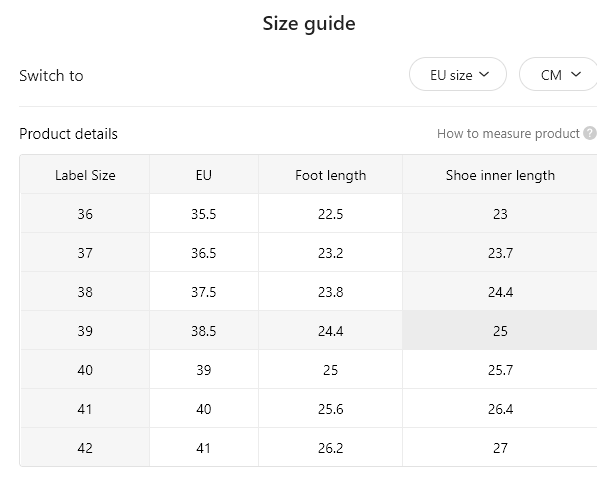
Task: Click highlighted shoe inner length 25 cell
Action: pos(500,330)
